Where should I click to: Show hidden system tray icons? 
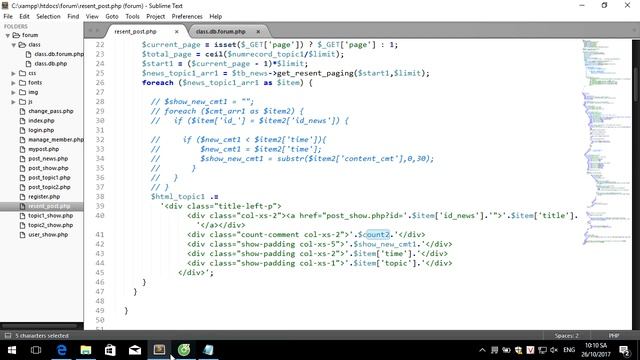tap(482, 350)
